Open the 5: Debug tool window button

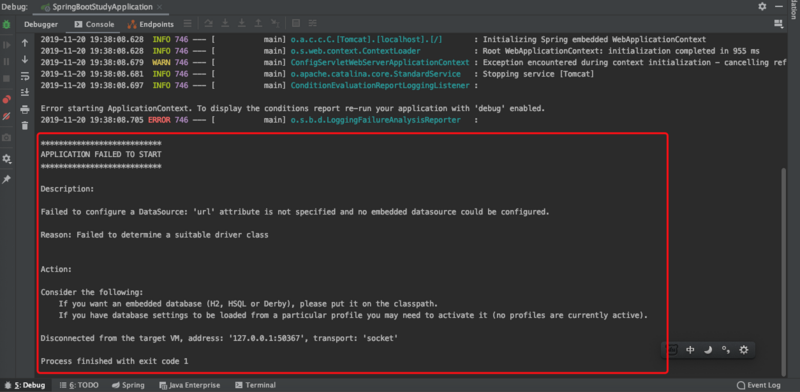pos(26,385)
